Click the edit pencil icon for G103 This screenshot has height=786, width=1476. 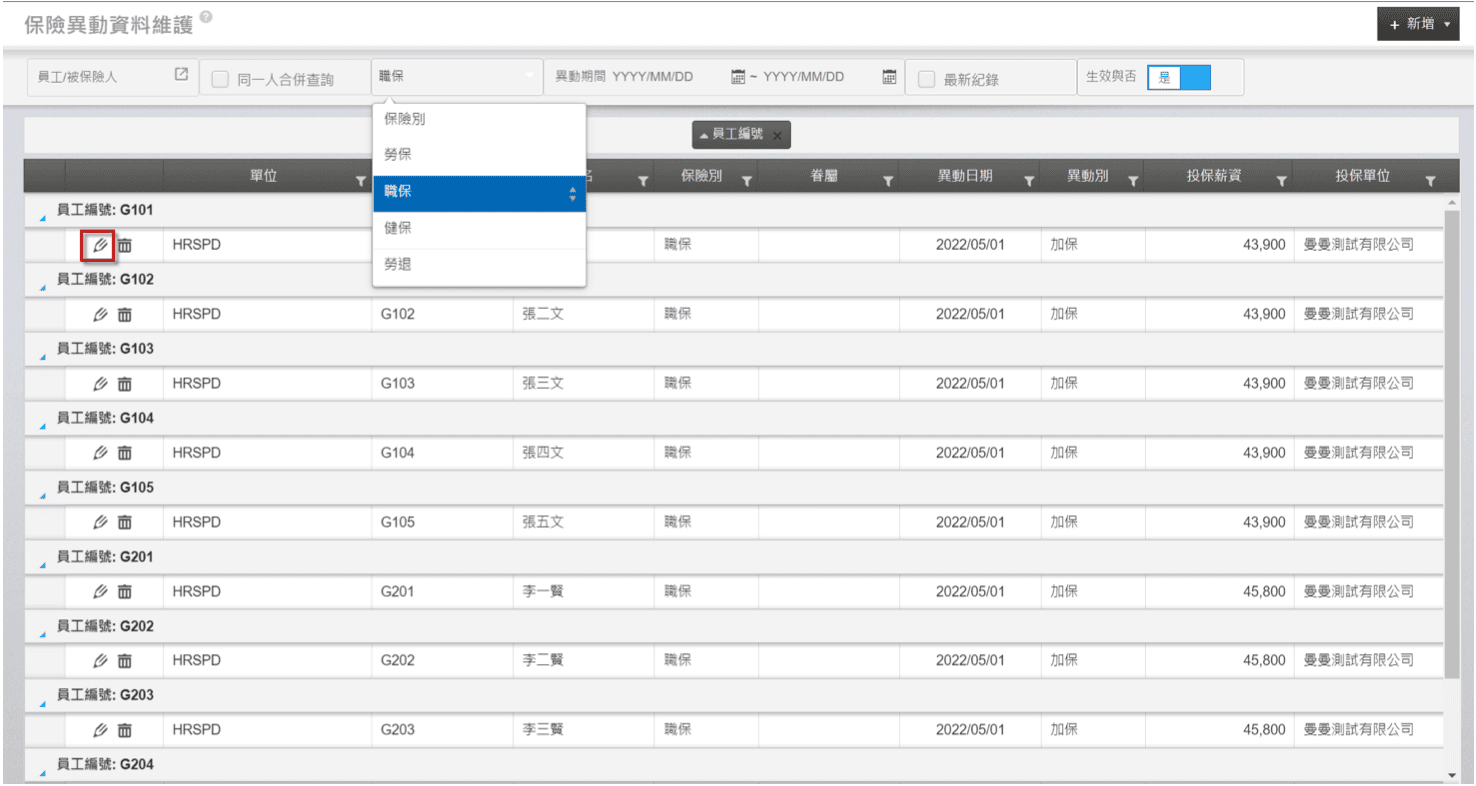pos(99,384)
